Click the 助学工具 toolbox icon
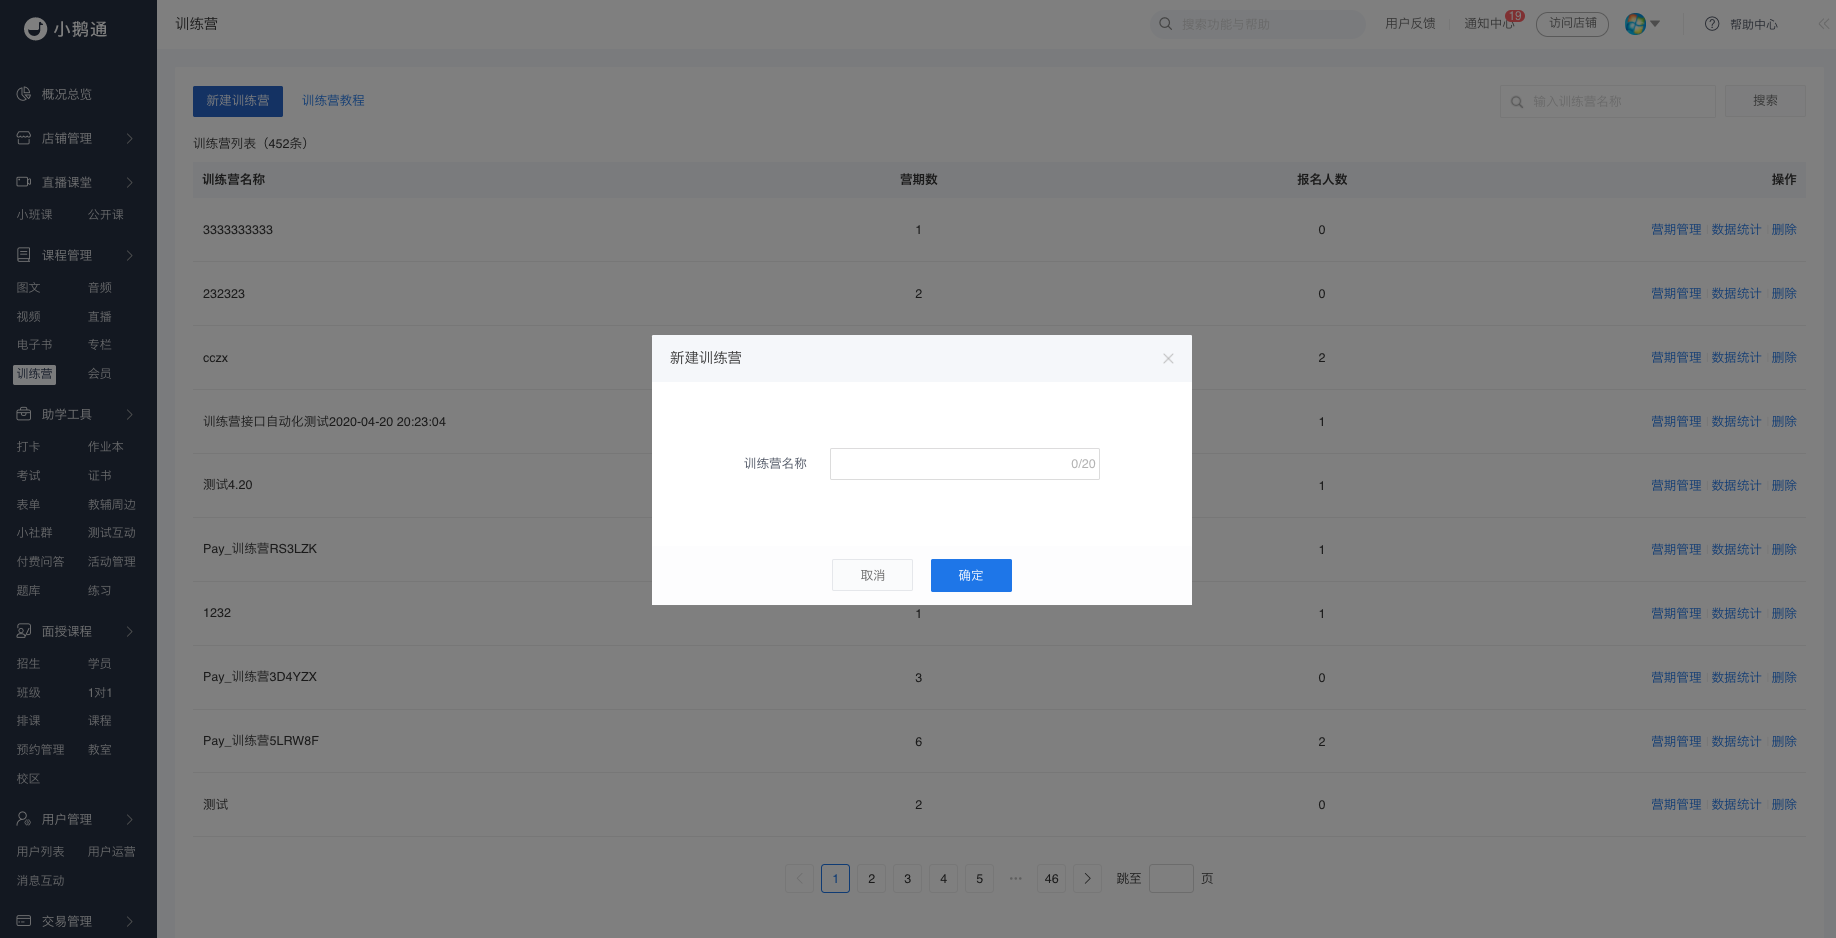Screen dimensions: 1836x938 pyautogui.click(x=24, y=414)
